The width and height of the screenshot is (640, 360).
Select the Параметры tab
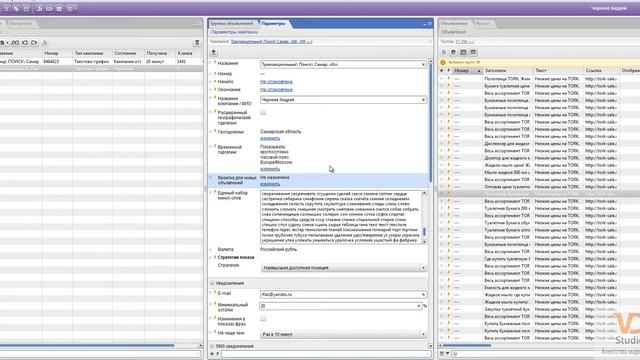click(273, 23)
